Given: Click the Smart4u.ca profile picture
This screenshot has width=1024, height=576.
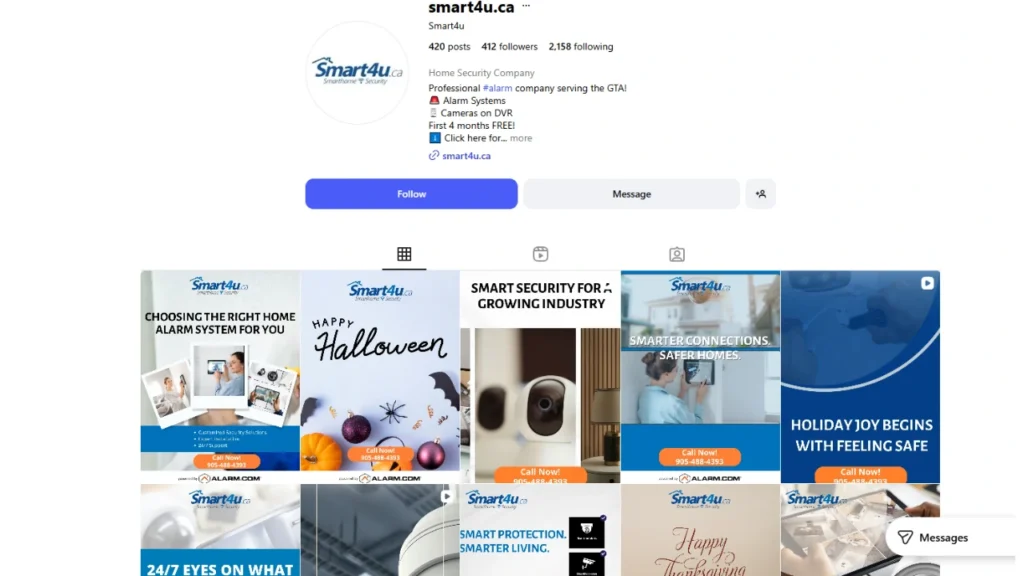Looking at the screenshot, I should pyautogui.click(x=357, y=72).
